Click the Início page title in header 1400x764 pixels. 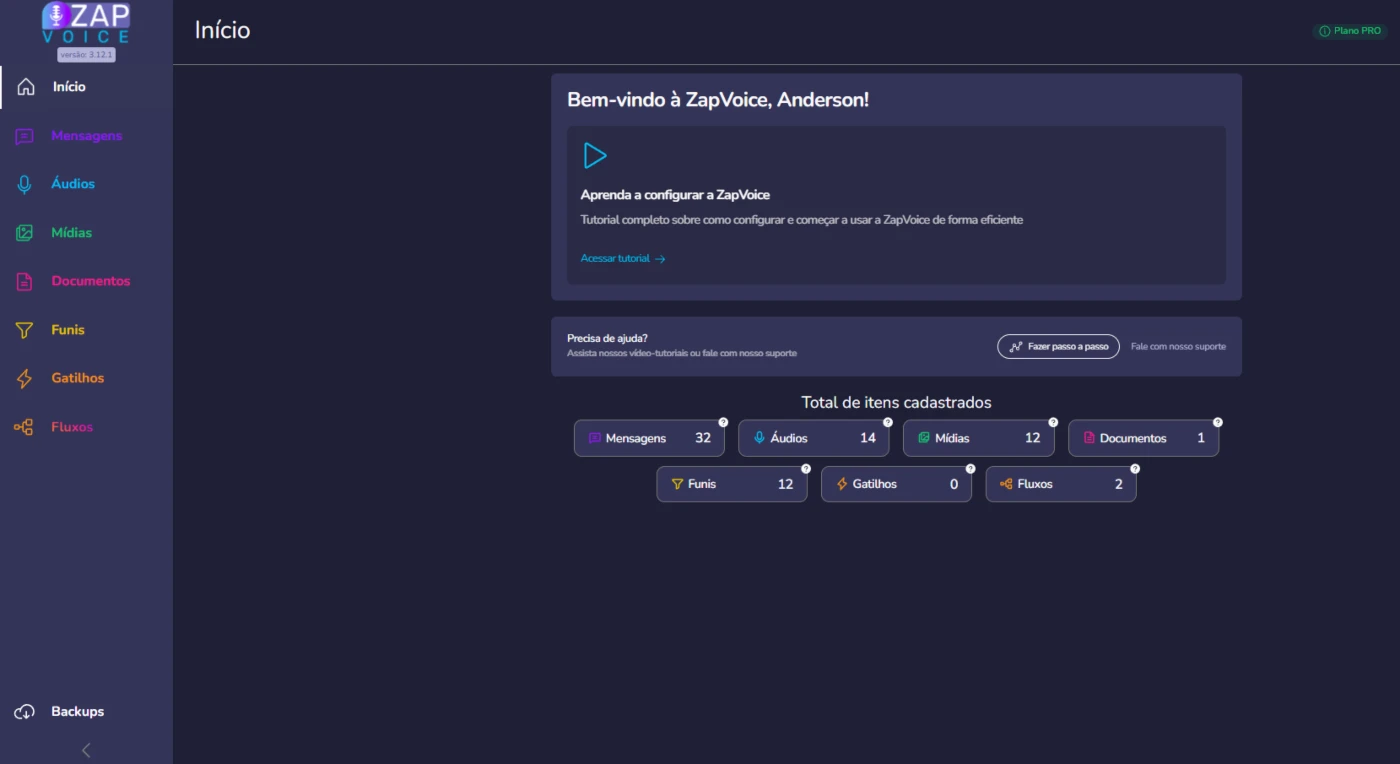(x=222, y=30)
